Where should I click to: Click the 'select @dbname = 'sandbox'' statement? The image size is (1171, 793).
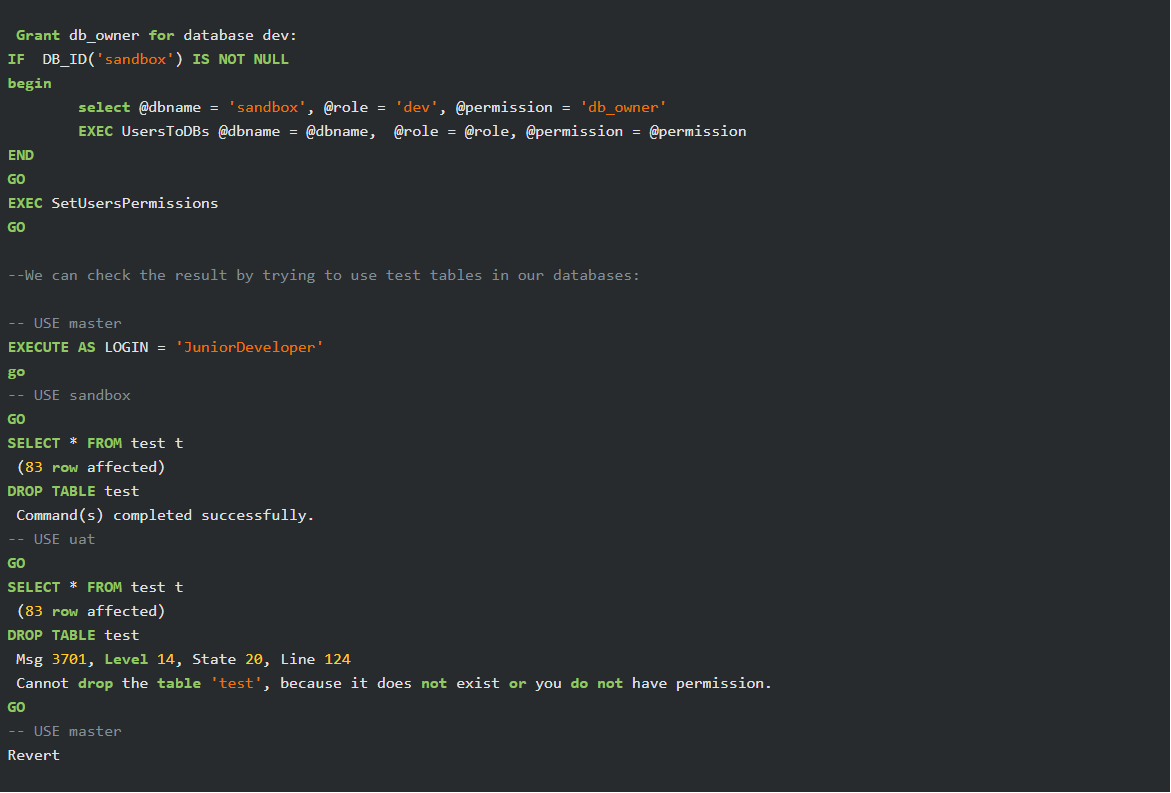(372, 108)
